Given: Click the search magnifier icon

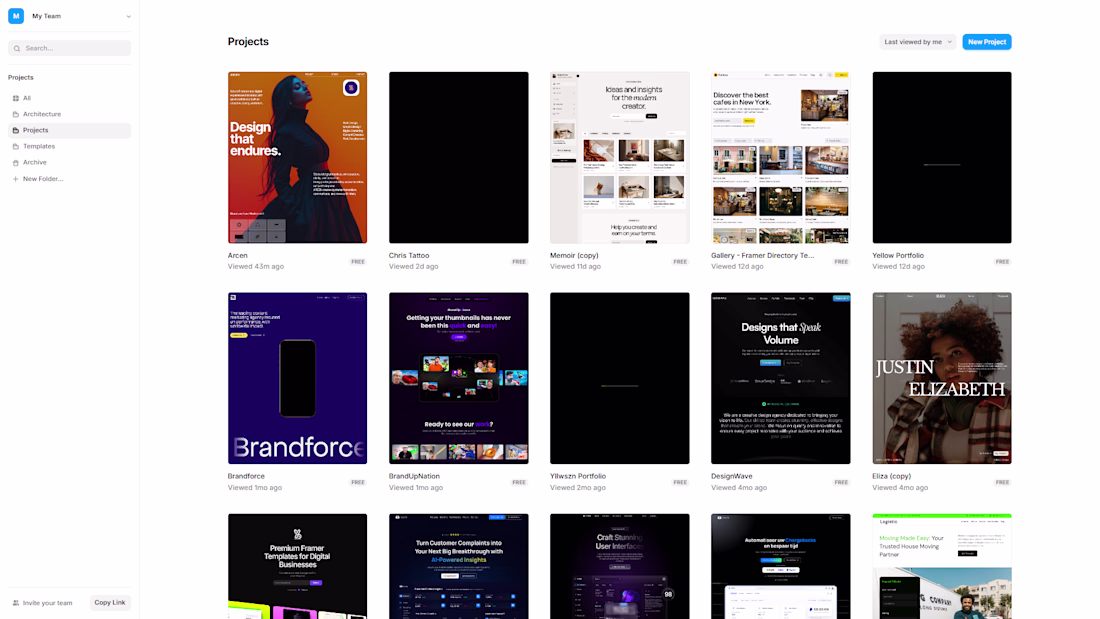Looking at the screenshot, I should (x=17, y=48).
